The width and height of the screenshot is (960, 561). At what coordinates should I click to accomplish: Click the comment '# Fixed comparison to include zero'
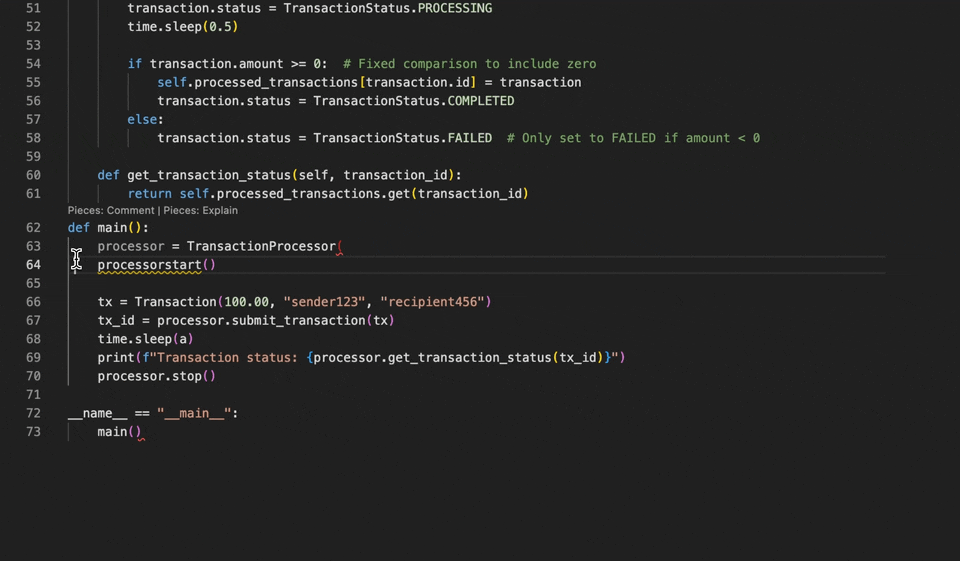(470, 64)
